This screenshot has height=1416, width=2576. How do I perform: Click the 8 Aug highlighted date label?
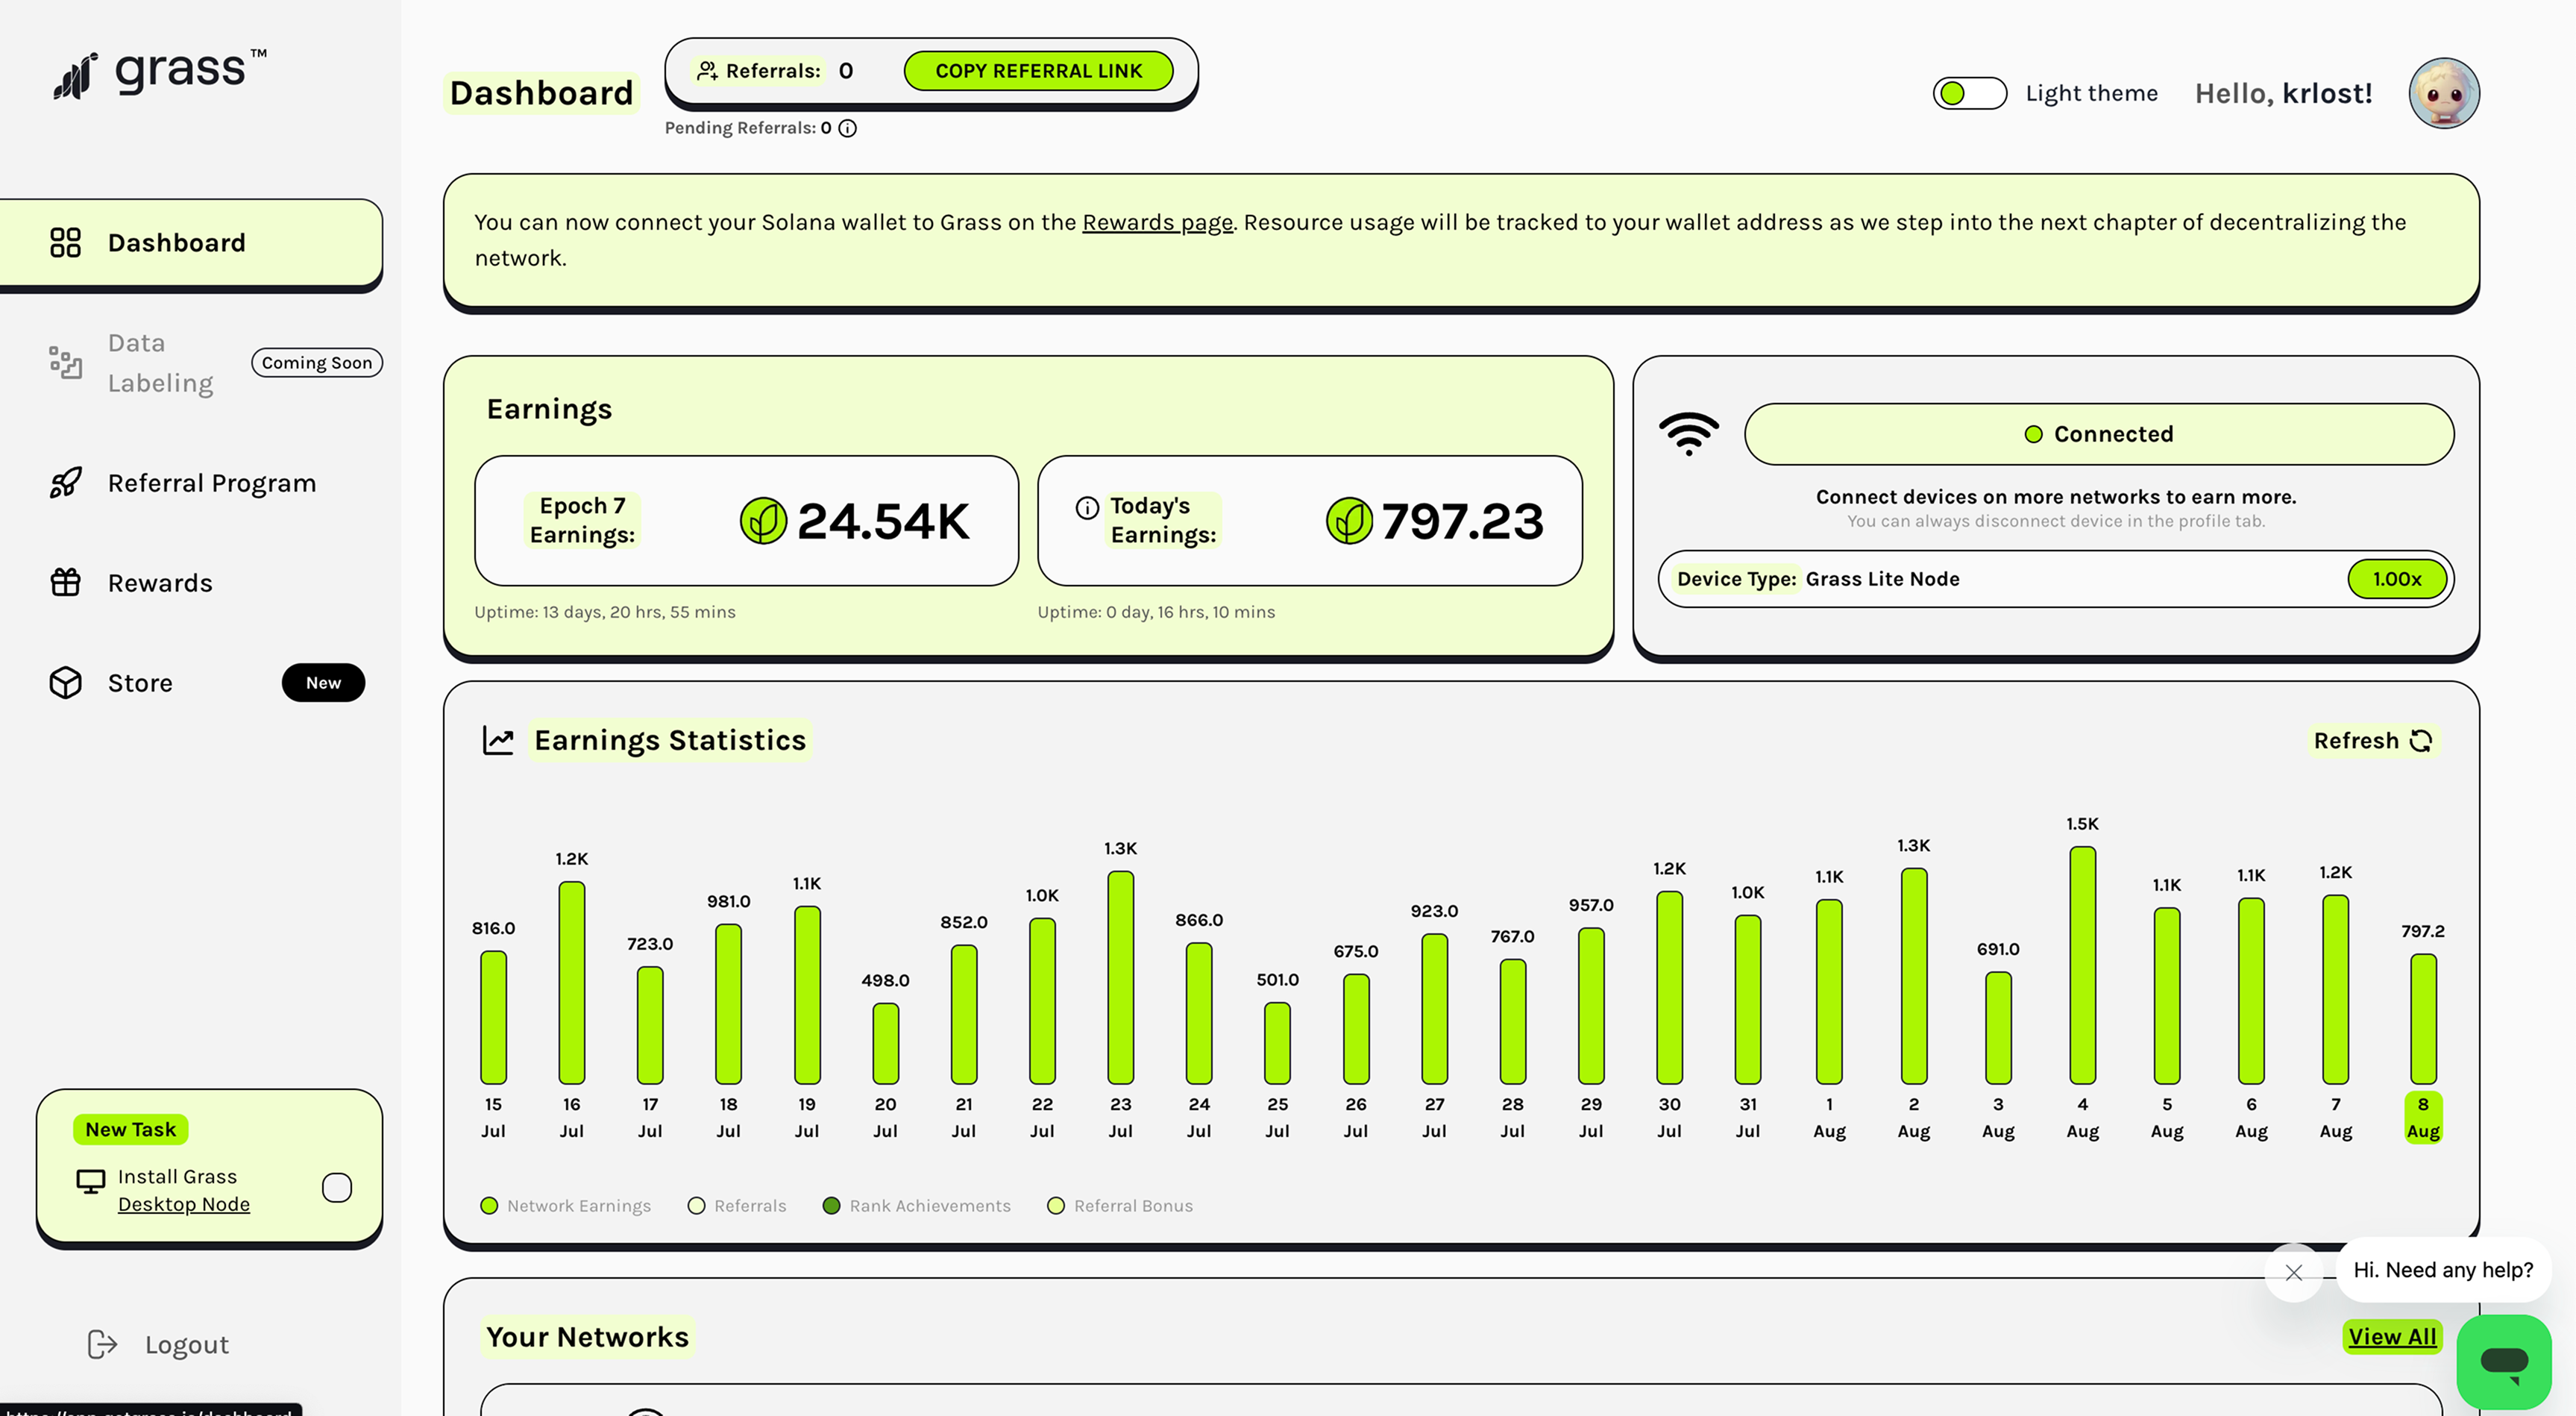2423,1117
